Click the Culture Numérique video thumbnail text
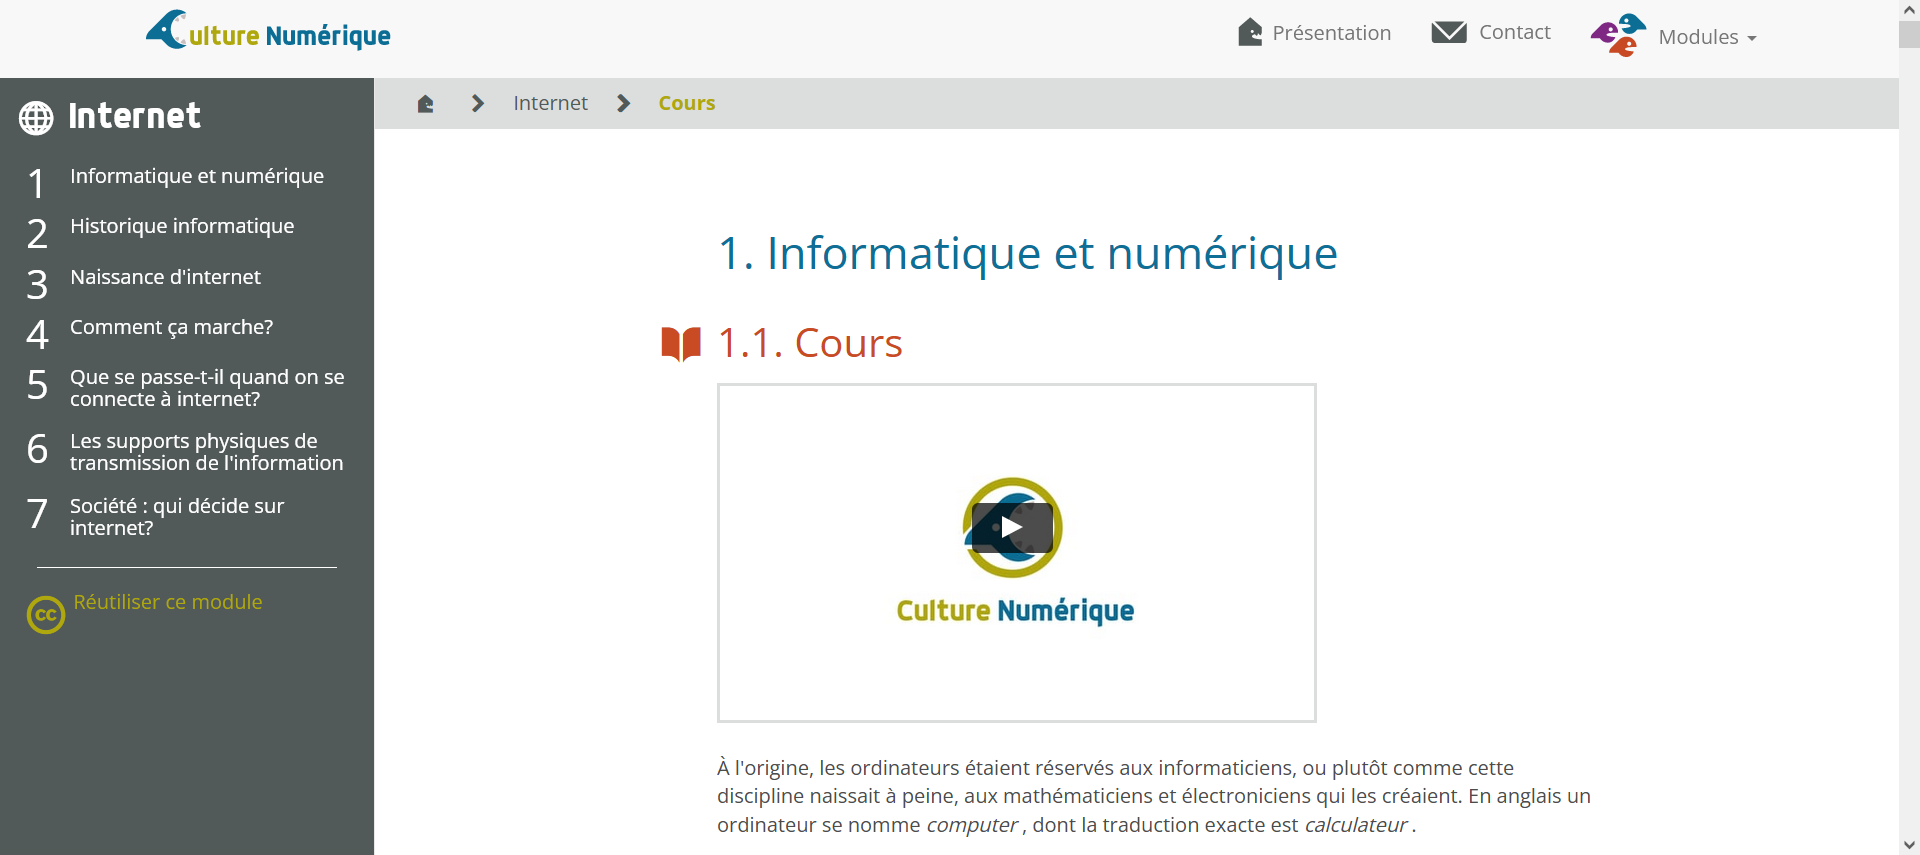Image resolution: width=1920 pixels, height=855 pixels. tap(1015, 610)
